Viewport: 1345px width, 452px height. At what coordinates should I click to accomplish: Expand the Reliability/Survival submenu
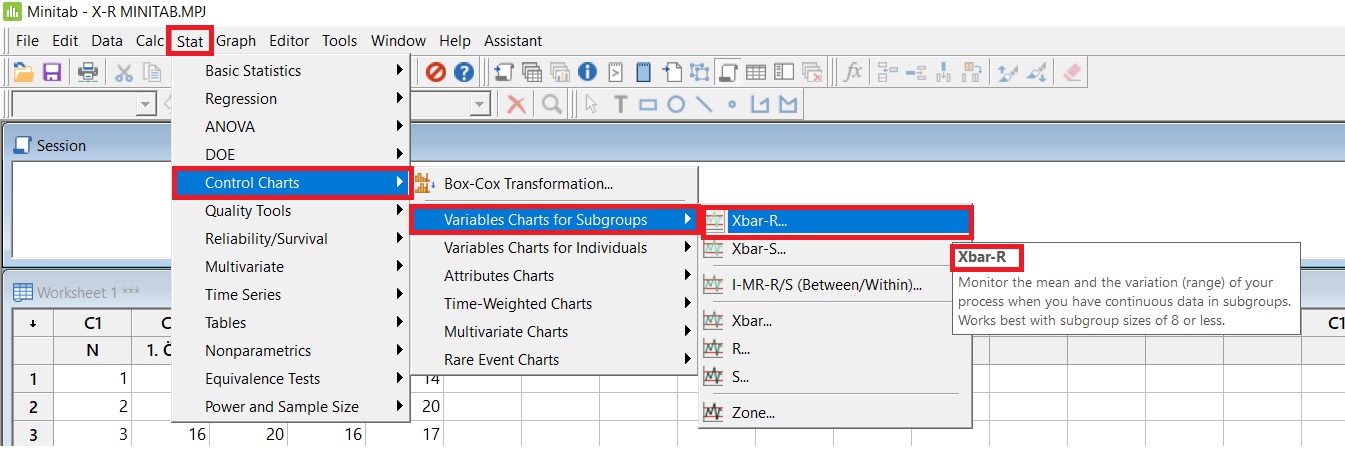coord(291,238)
